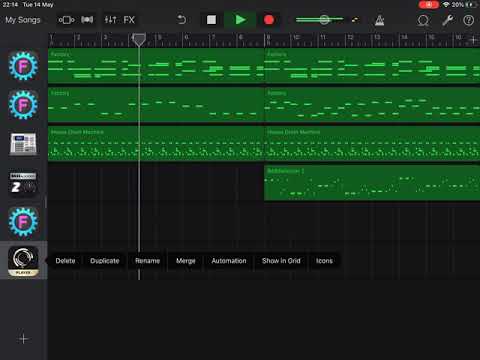Start playback with the green Play button
Image resolution: width=480 pixels, height=360 pixels.
[240, 20]
